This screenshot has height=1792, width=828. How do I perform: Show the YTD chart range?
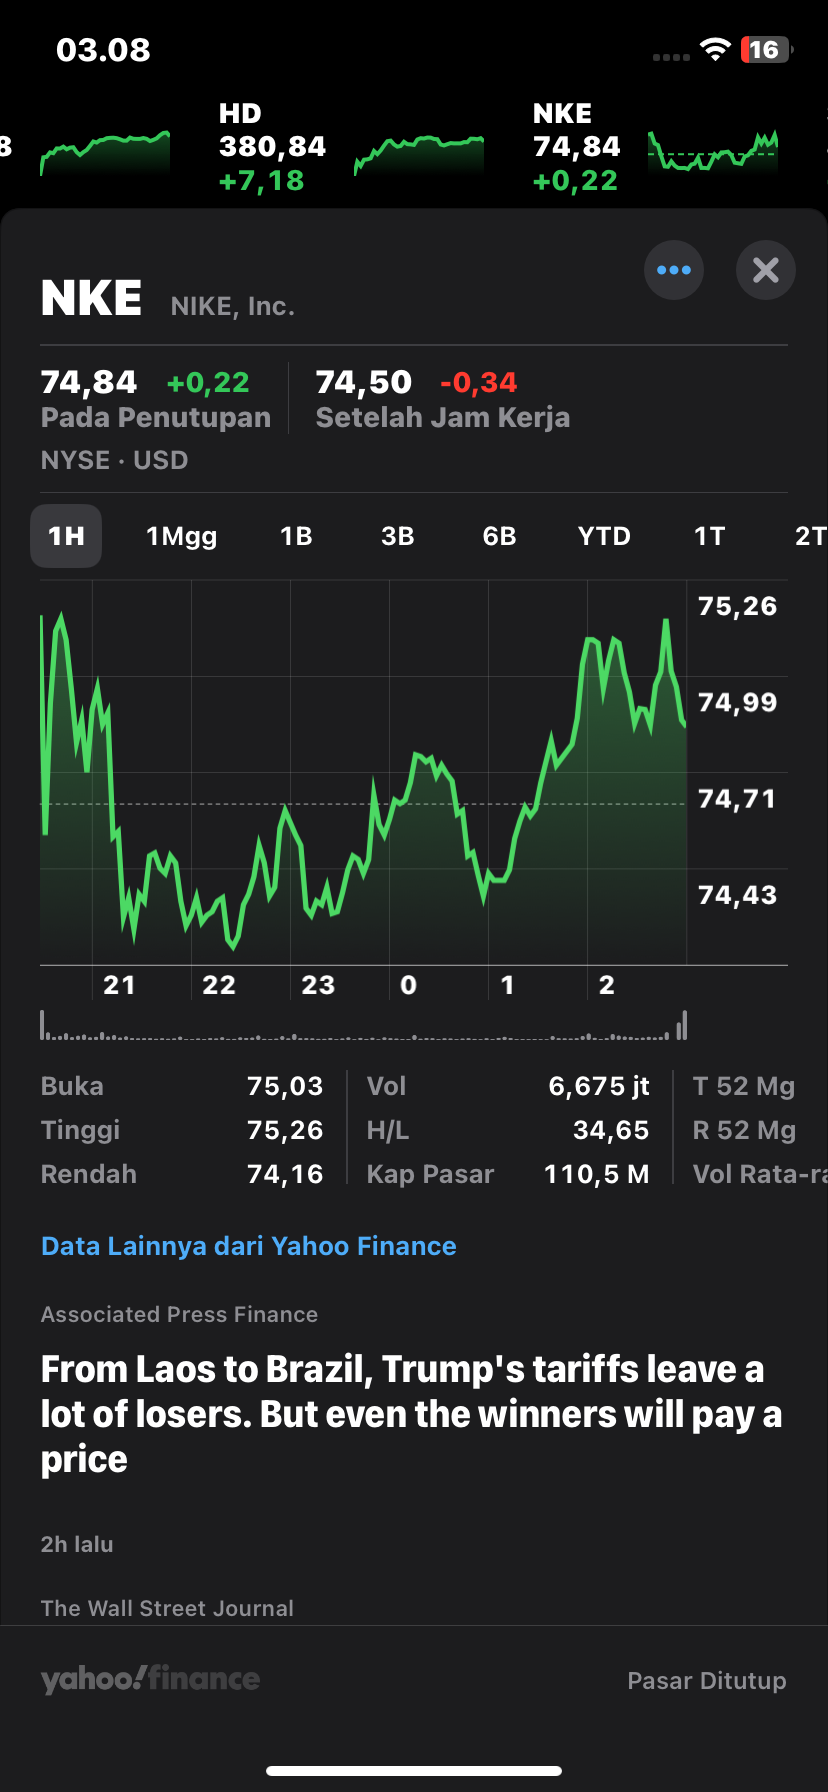pyautogui.click(x=604, y=536)
